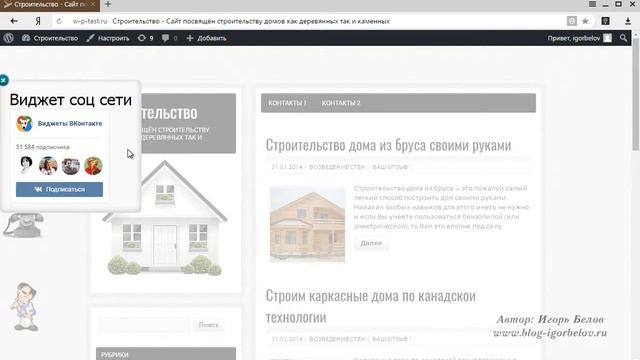The image size is (640, 360).
Task: Close the Виджет соц сети popup
Action: [4, 80]
